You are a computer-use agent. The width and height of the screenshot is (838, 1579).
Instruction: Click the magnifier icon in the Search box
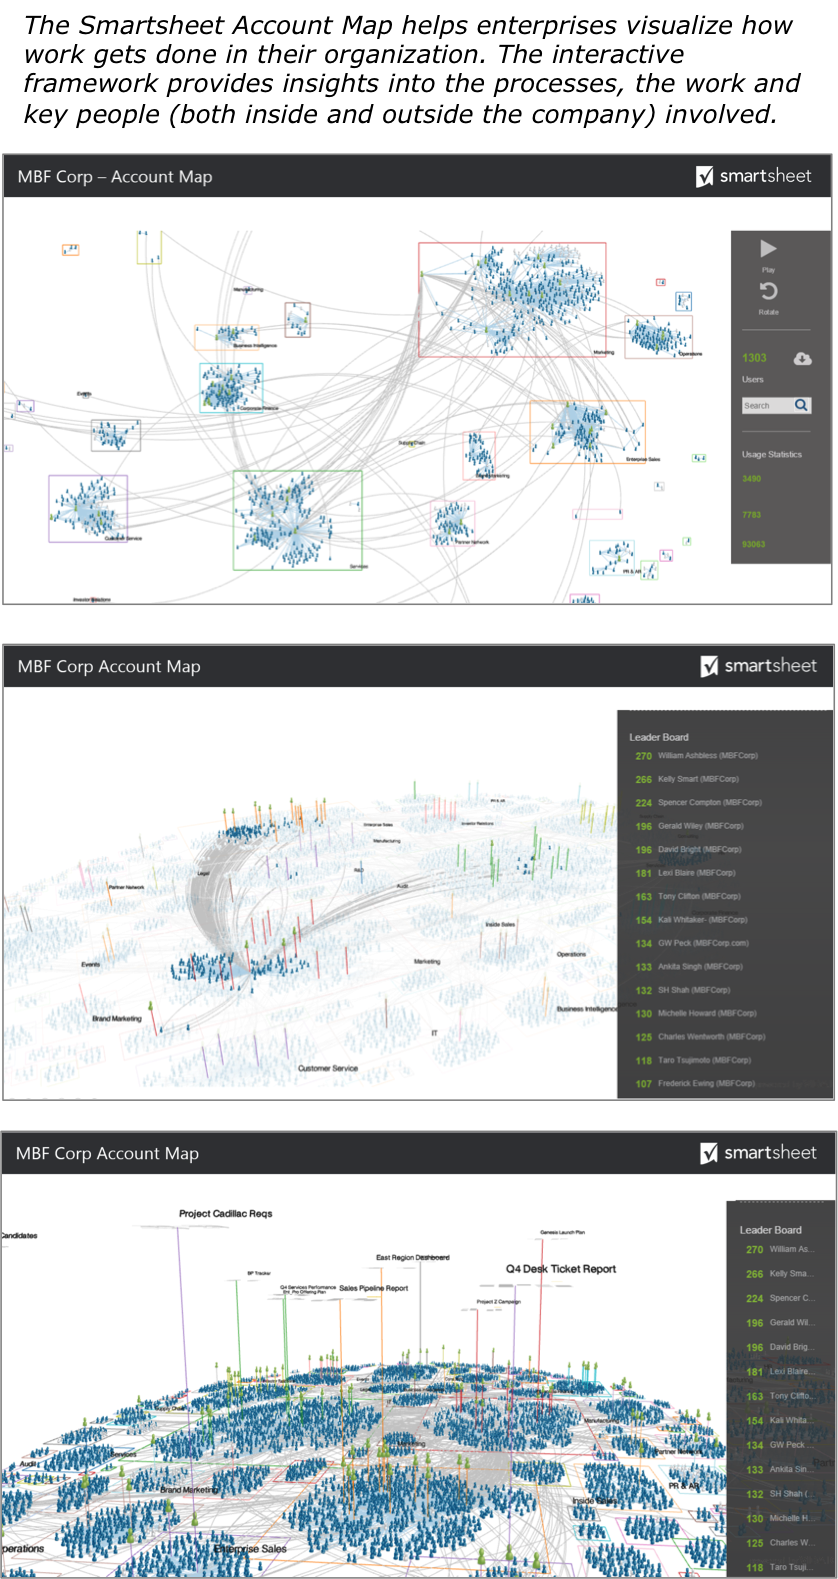coord(801,405)
